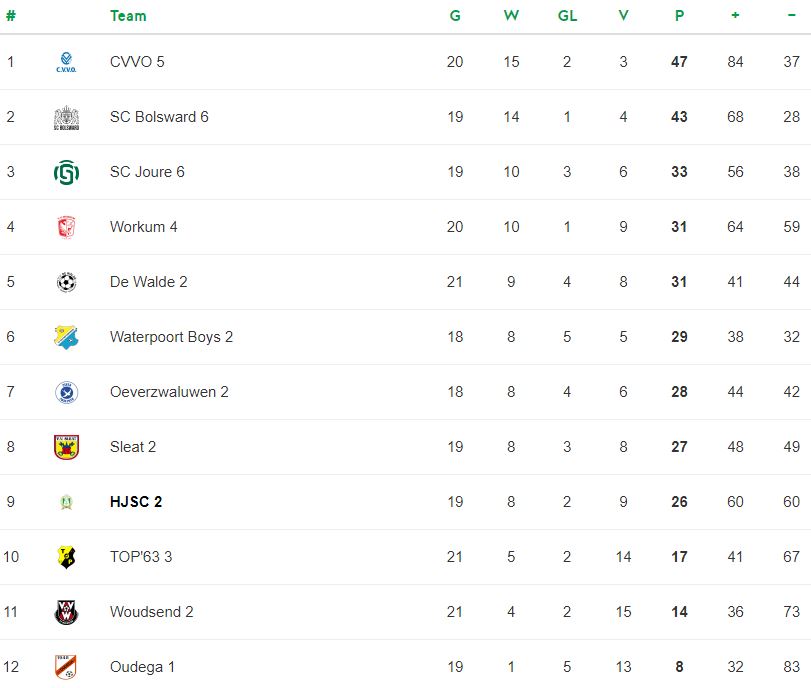Open the Waterpoort Boys crest icon
The width and height of the screenshot is (811, 688).
click(x=66, y=337)
